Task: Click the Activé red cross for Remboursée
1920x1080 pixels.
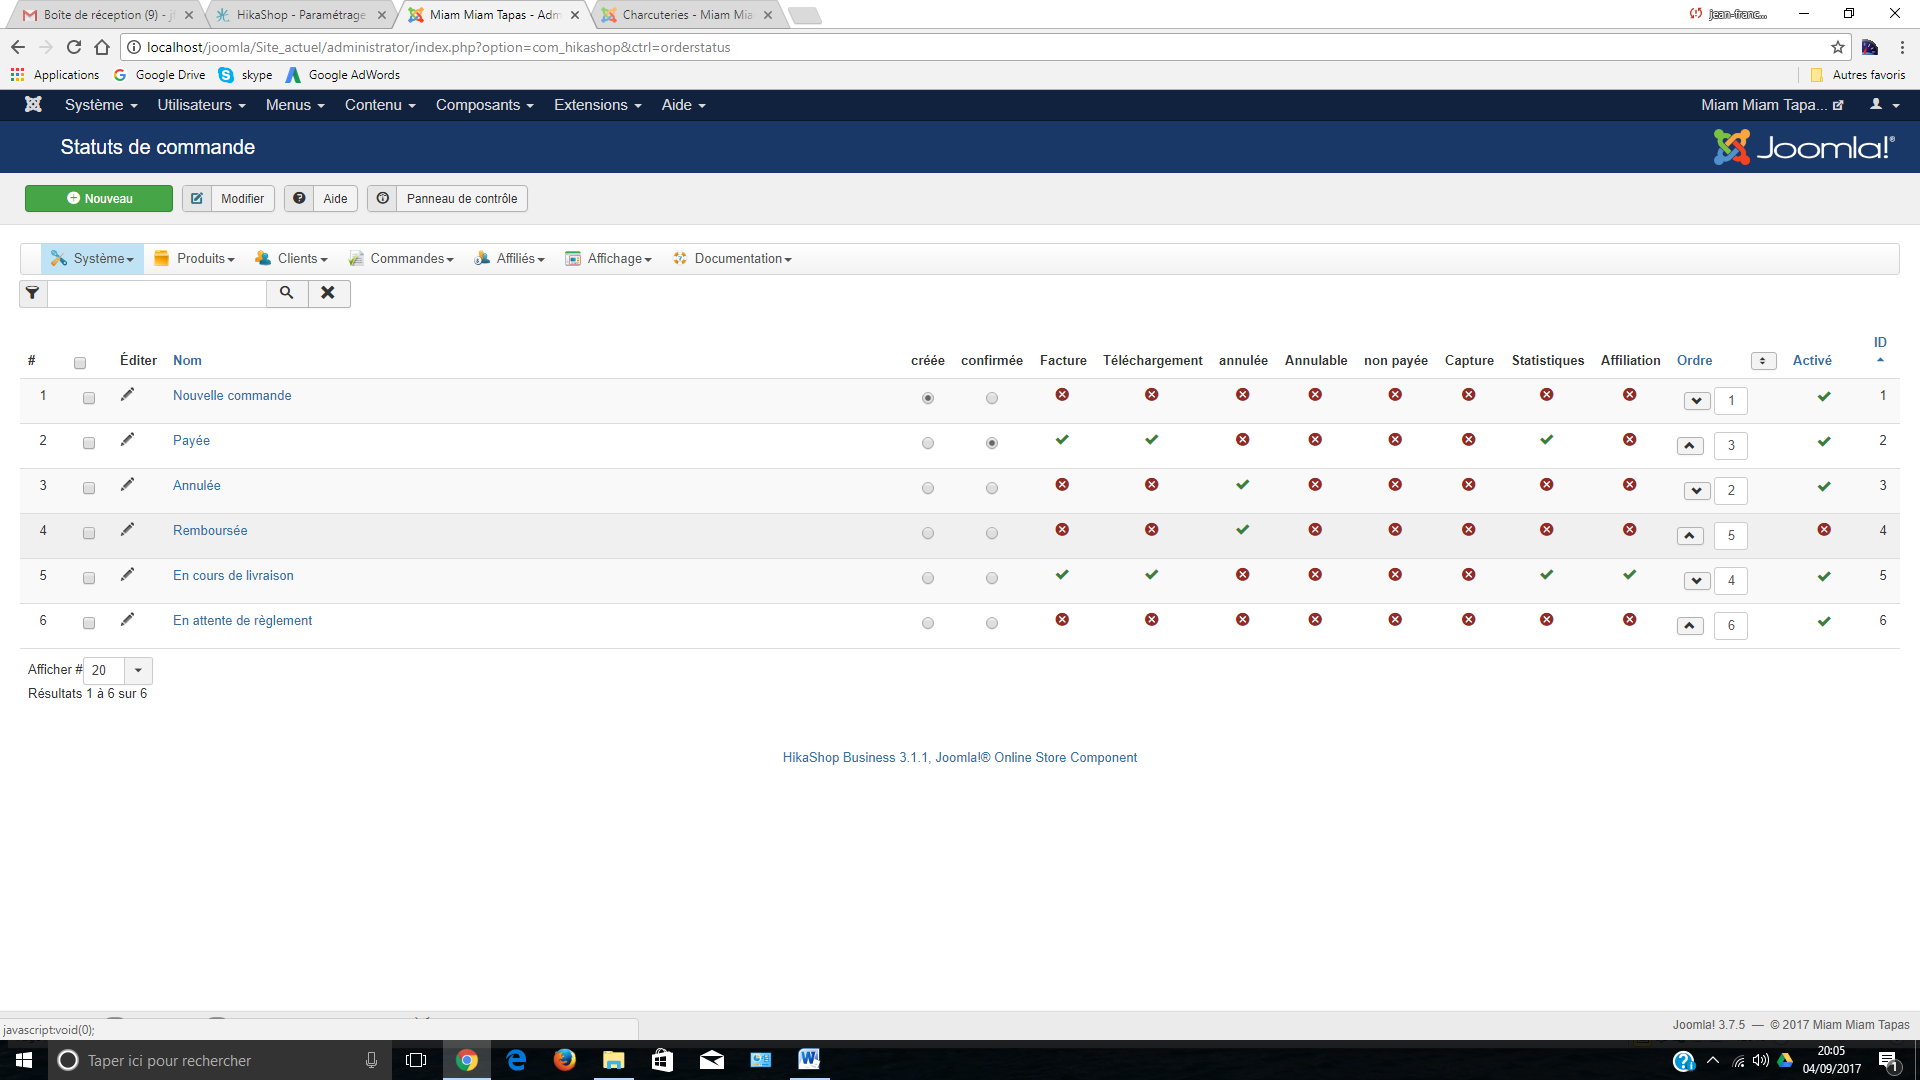Action: (1824, 530)
